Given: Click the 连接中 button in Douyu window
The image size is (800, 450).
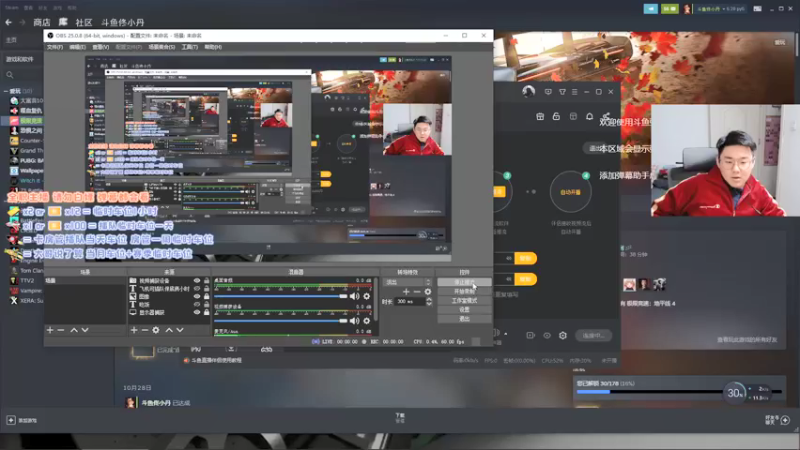Looking at the screenshot, I should pos(593,335).
